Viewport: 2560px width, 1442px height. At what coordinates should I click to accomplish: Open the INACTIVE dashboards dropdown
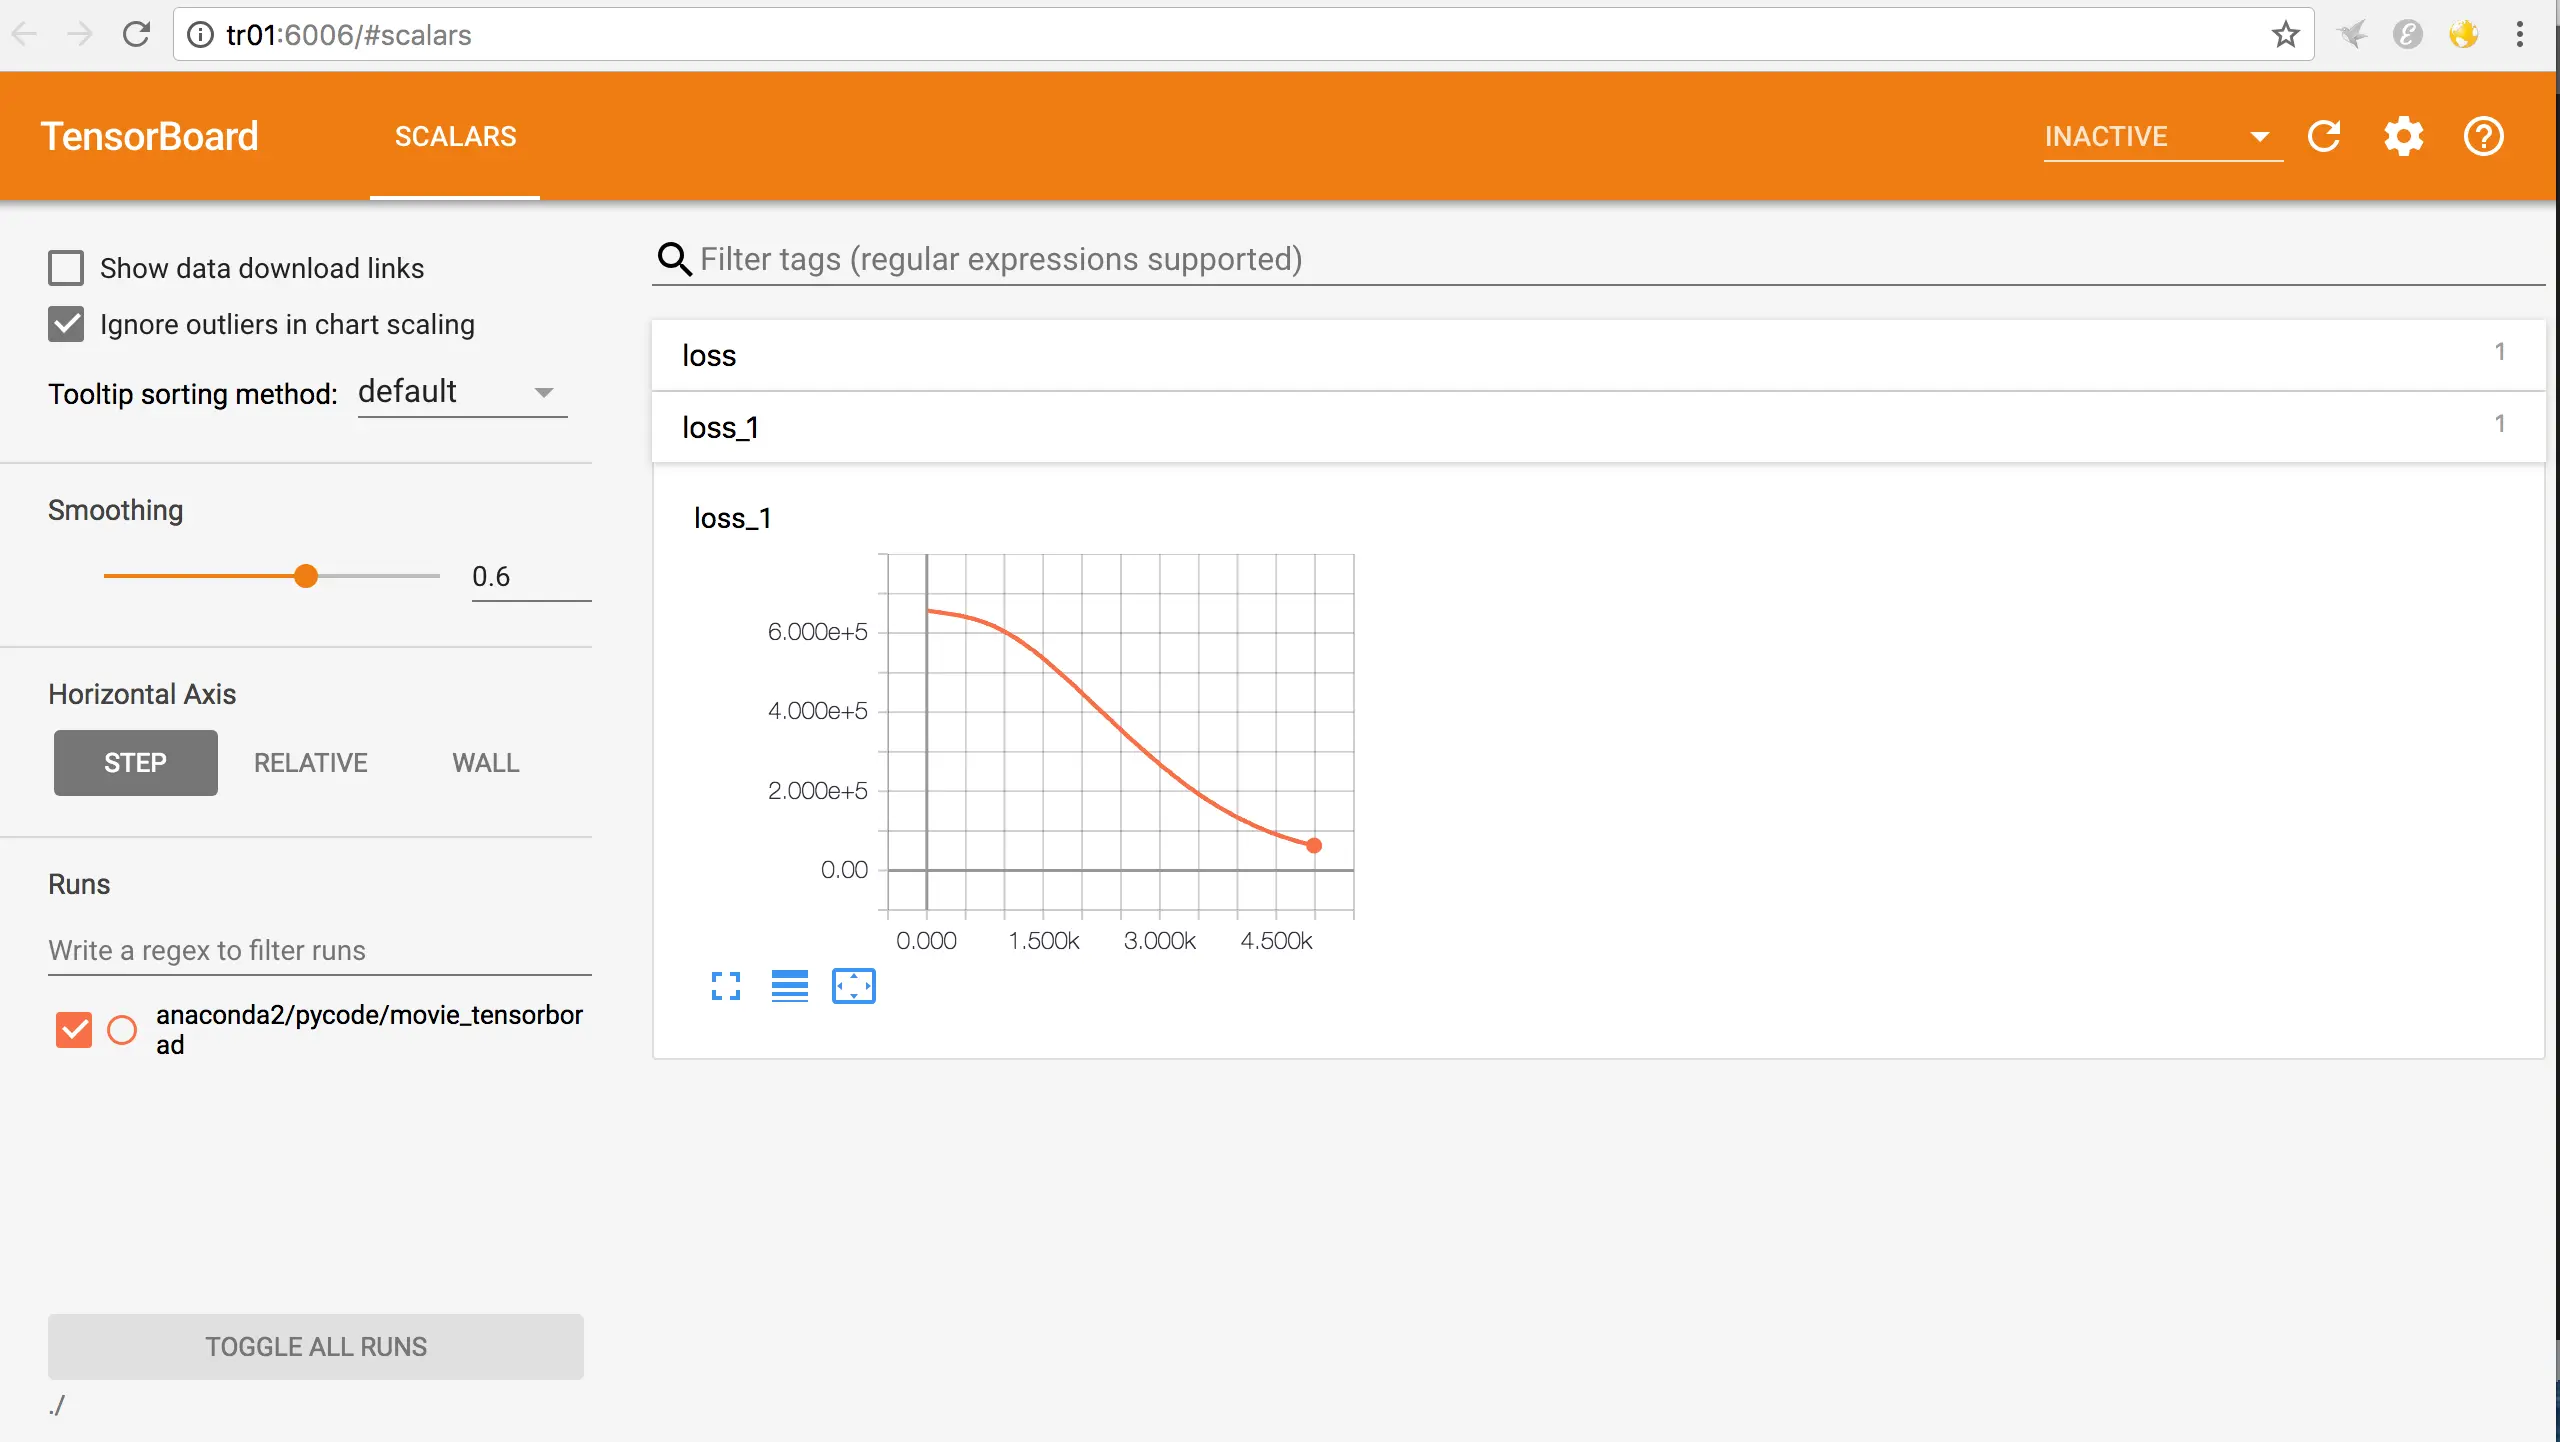coord(2162,136)
